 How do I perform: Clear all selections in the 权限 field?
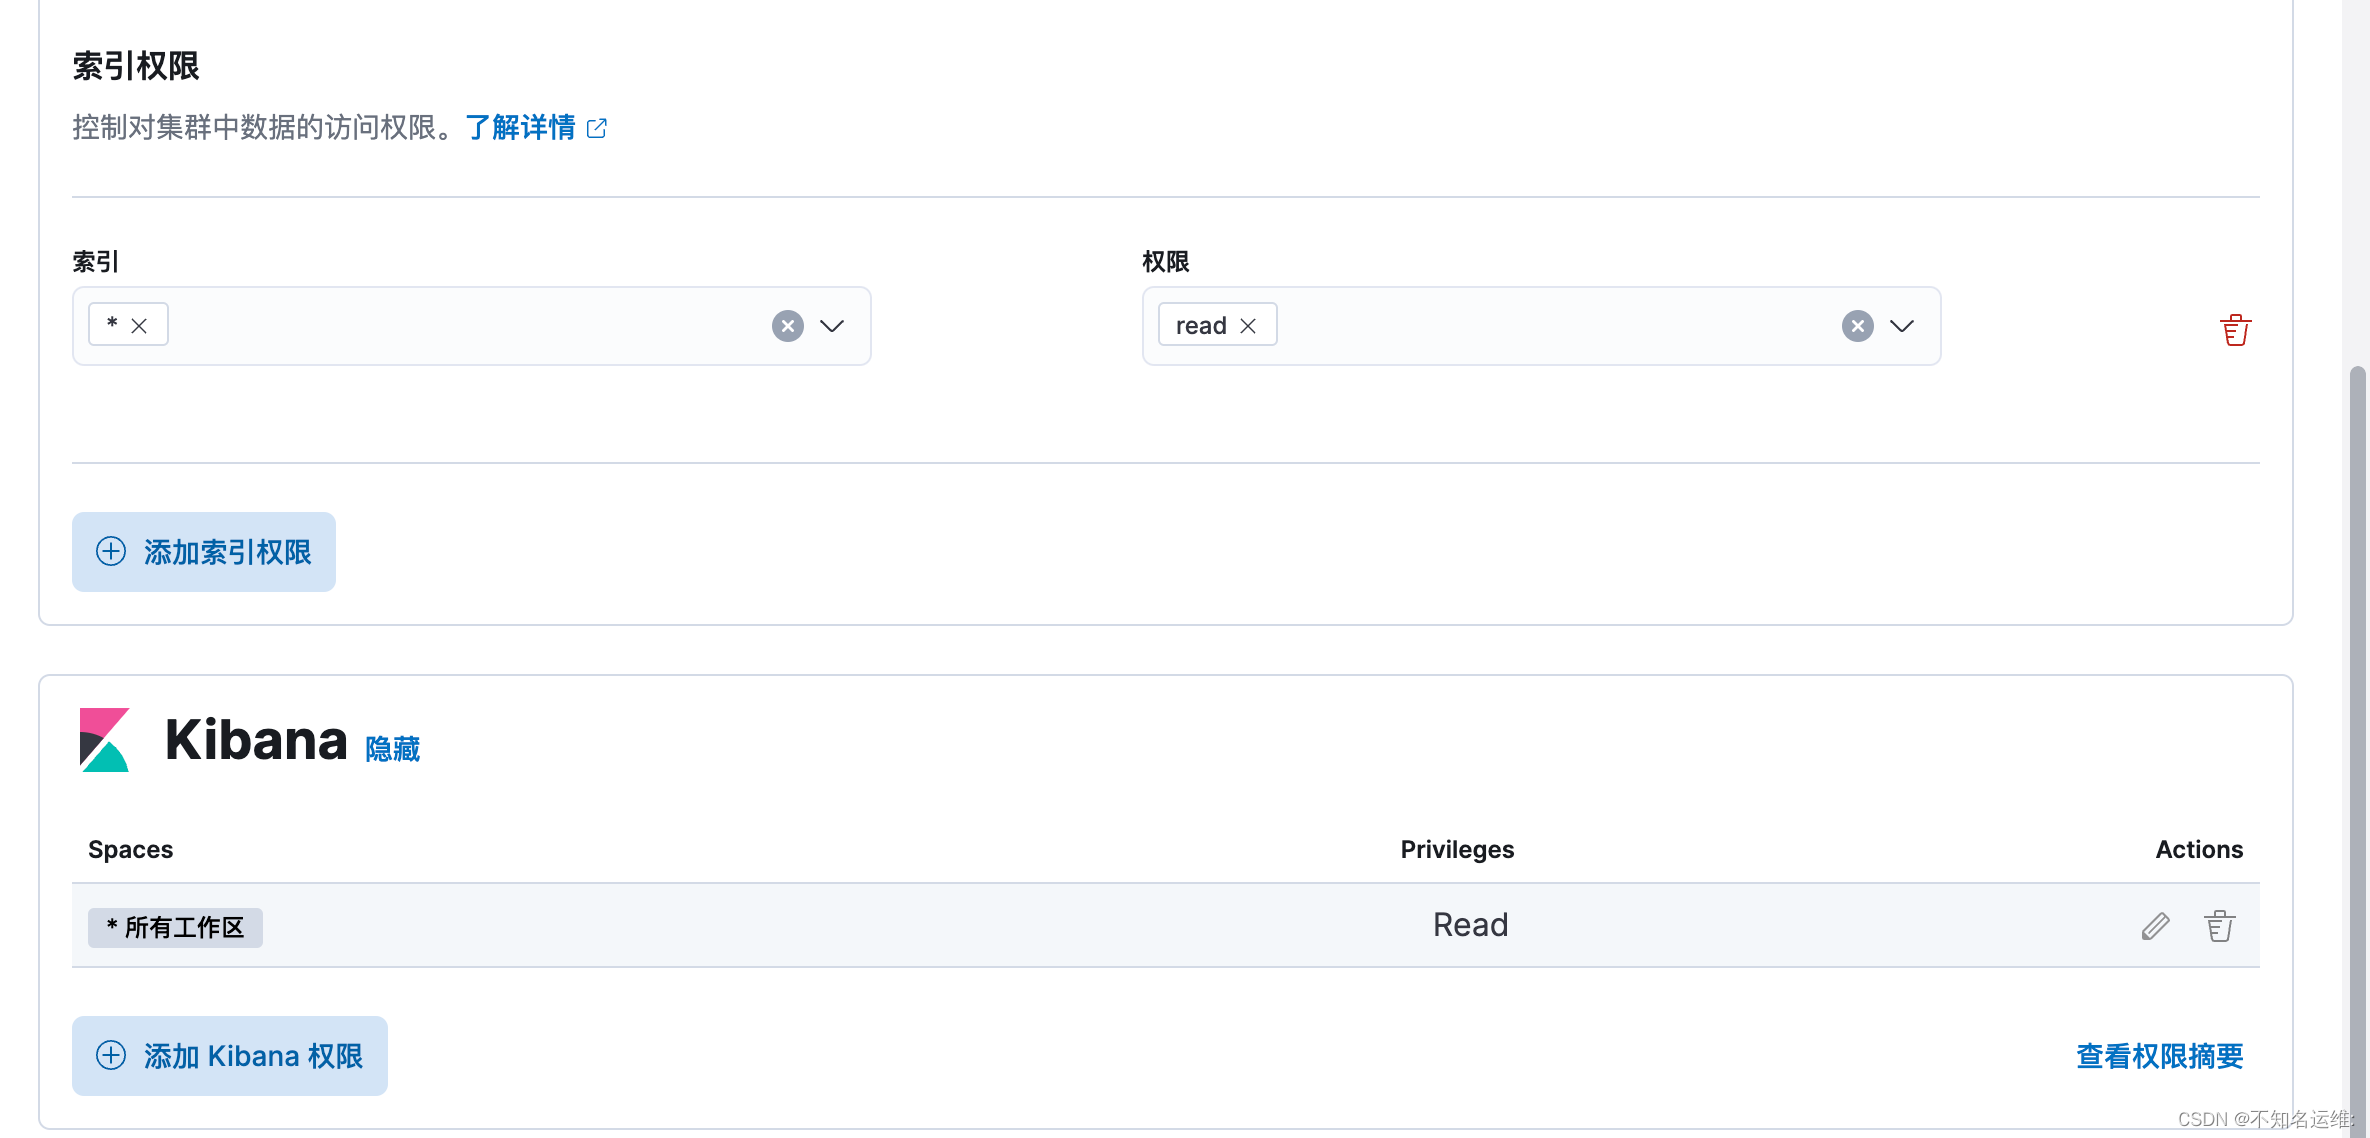click(x=1857, y=326)
